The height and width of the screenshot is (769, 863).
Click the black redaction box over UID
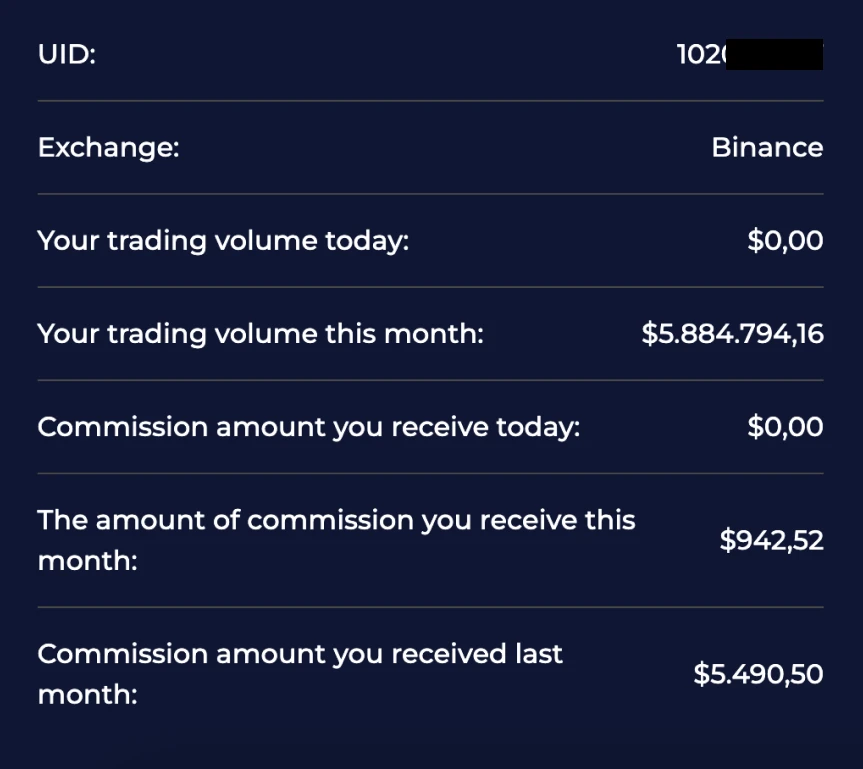(773, 54)
